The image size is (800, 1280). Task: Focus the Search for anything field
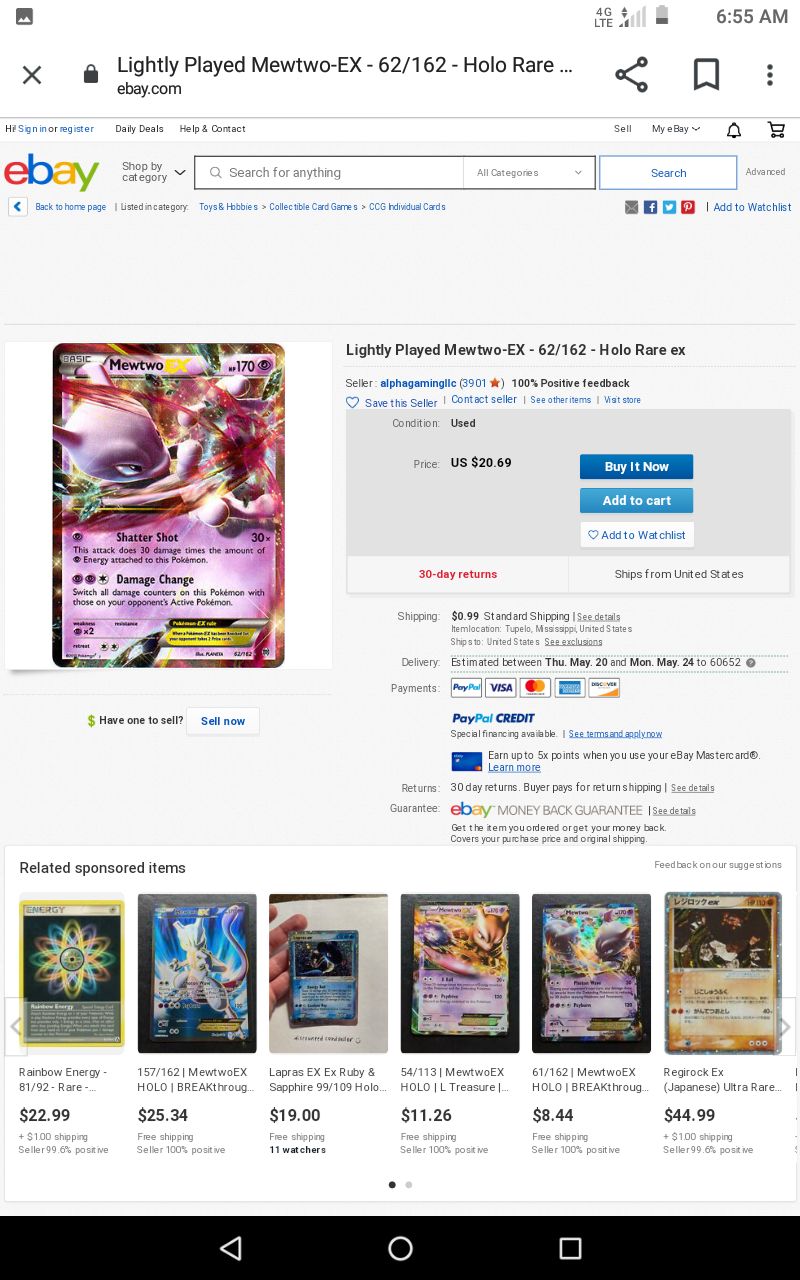click(x=329, y=172)
